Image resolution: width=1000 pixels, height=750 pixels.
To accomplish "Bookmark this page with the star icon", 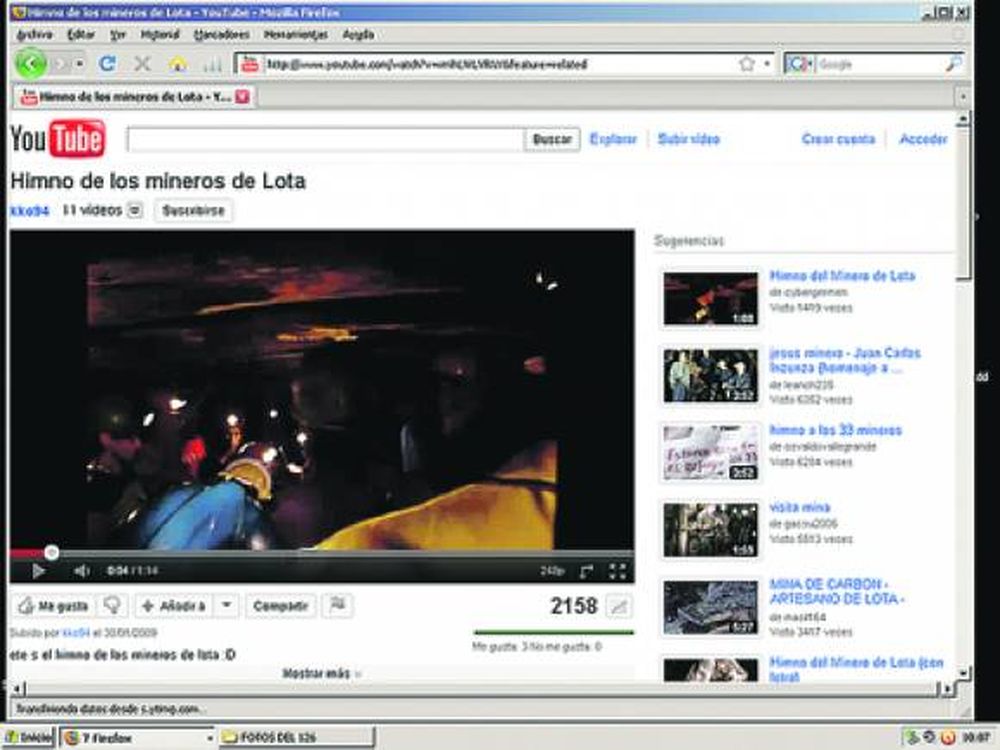I will point(746,64).
